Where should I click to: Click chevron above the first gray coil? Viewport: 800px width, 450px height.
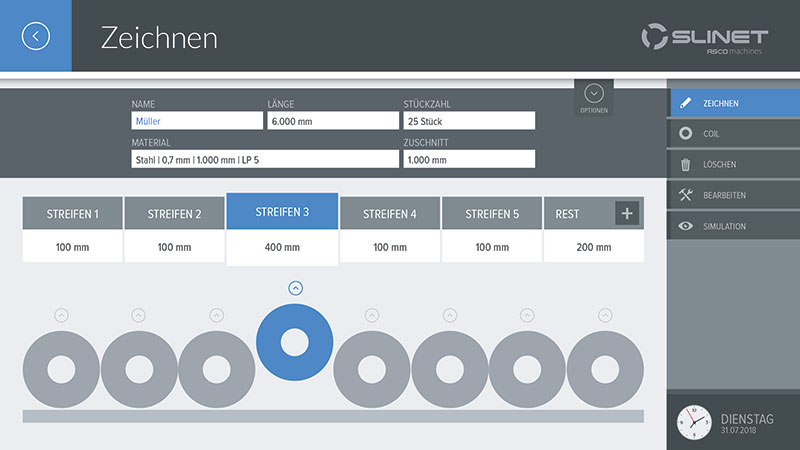point(61,315)
